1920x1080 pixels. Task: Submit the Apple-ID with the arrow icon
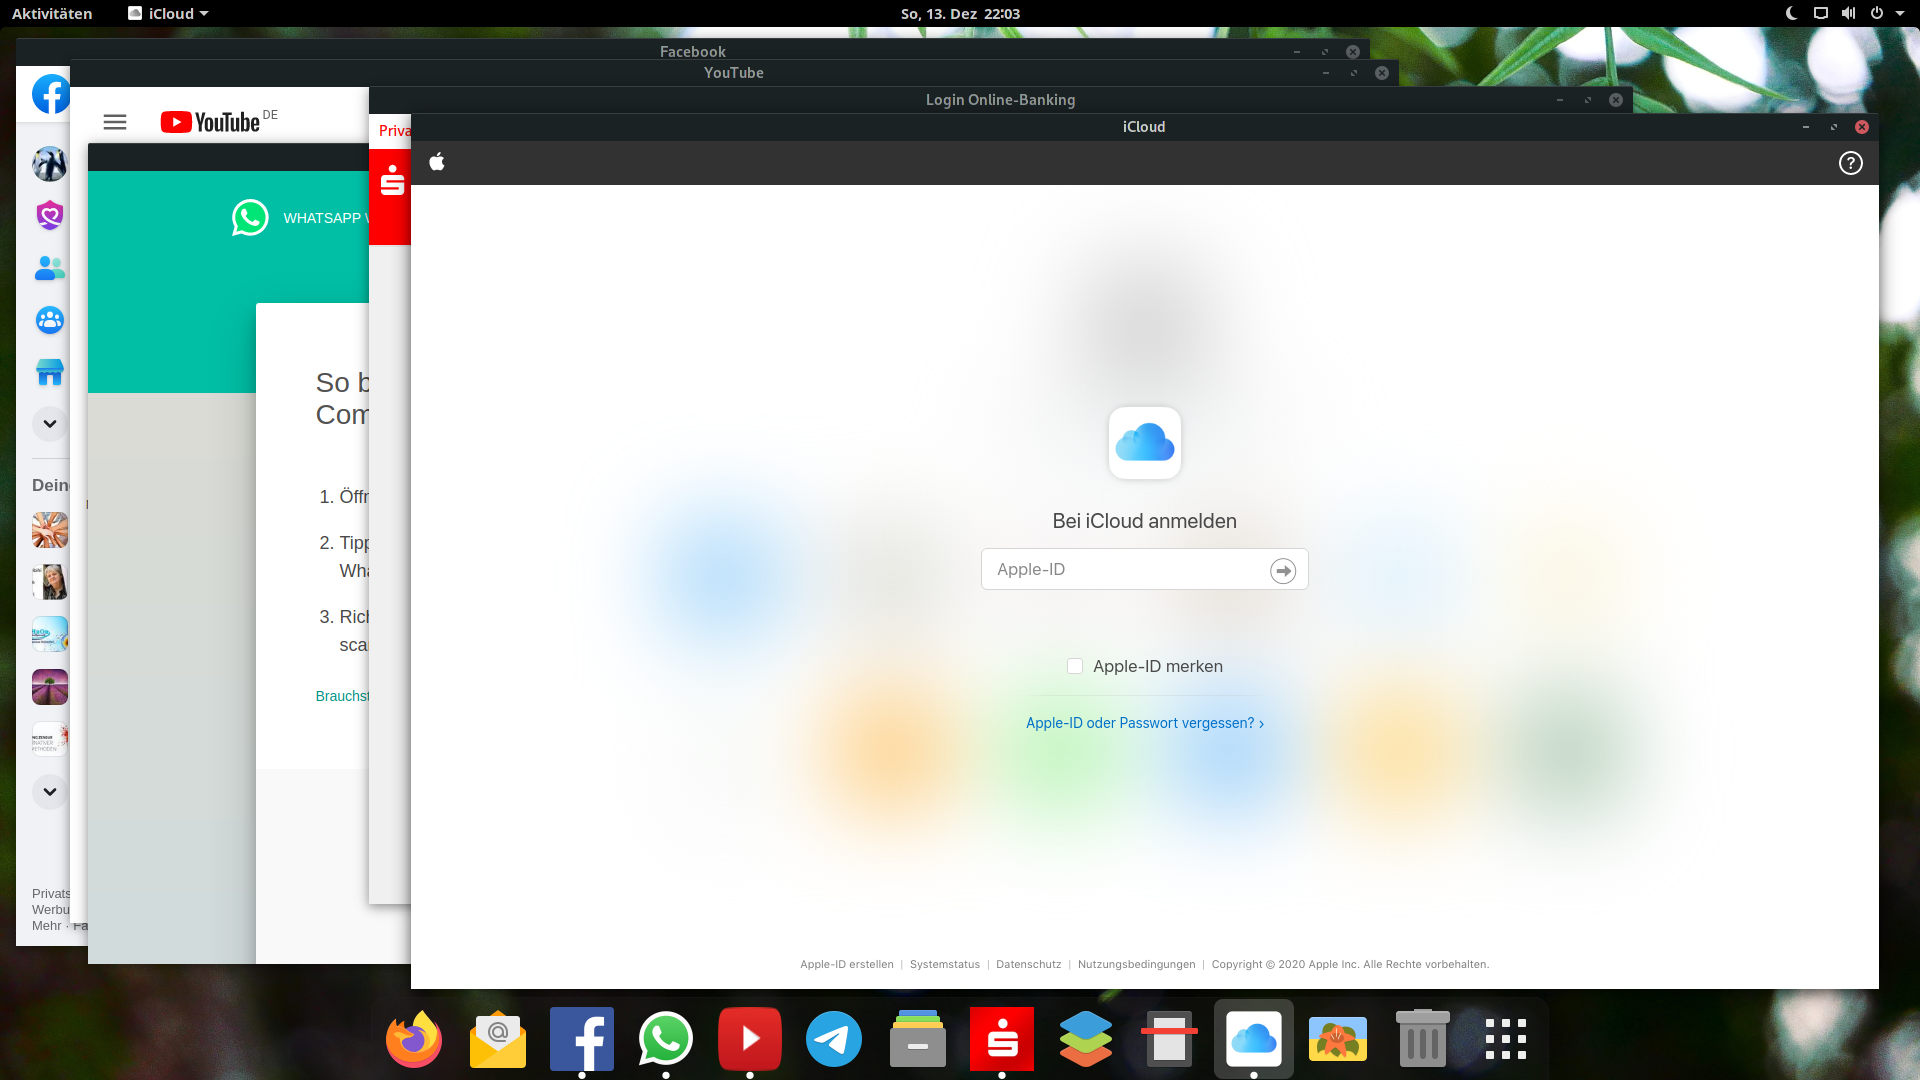point(1283,569)
